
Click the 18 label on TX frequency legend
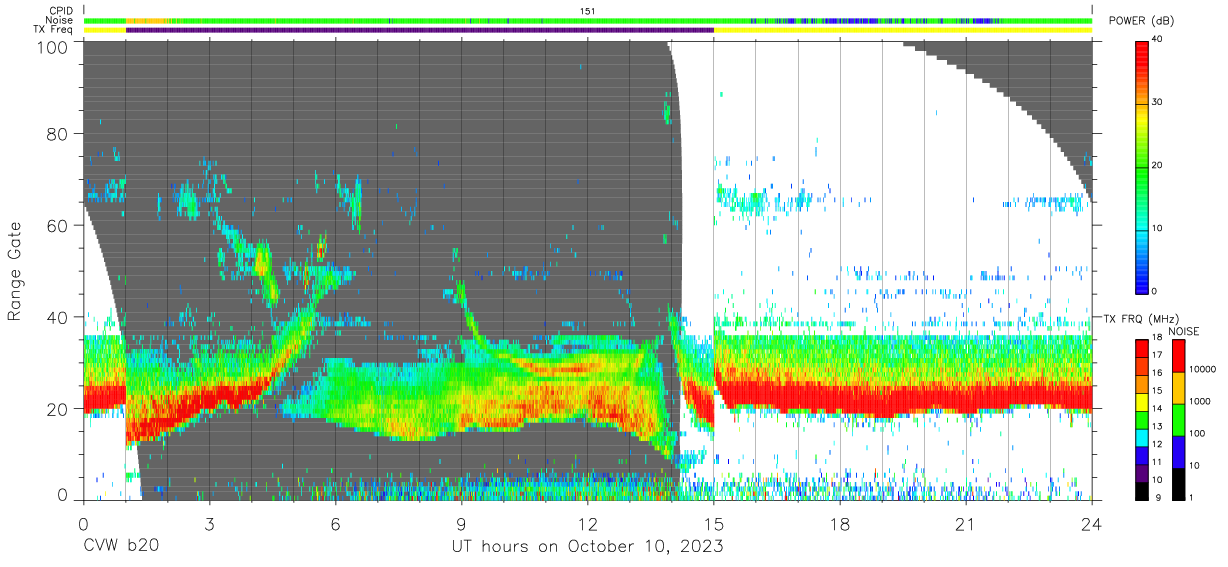click(1159, 339)
